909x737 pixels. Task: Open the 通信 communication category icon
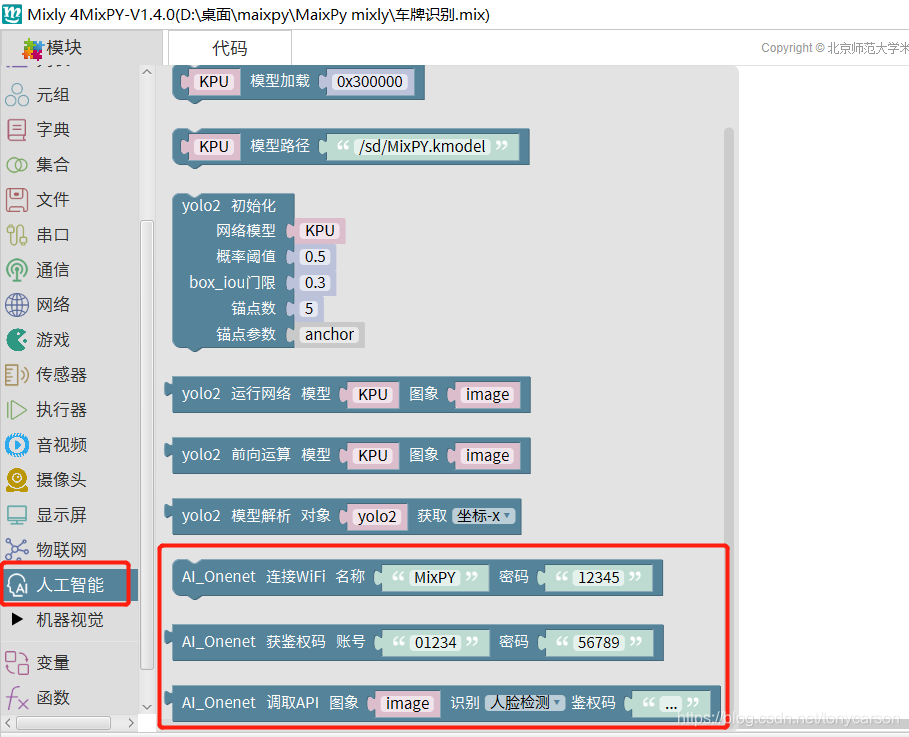[17, 270]
